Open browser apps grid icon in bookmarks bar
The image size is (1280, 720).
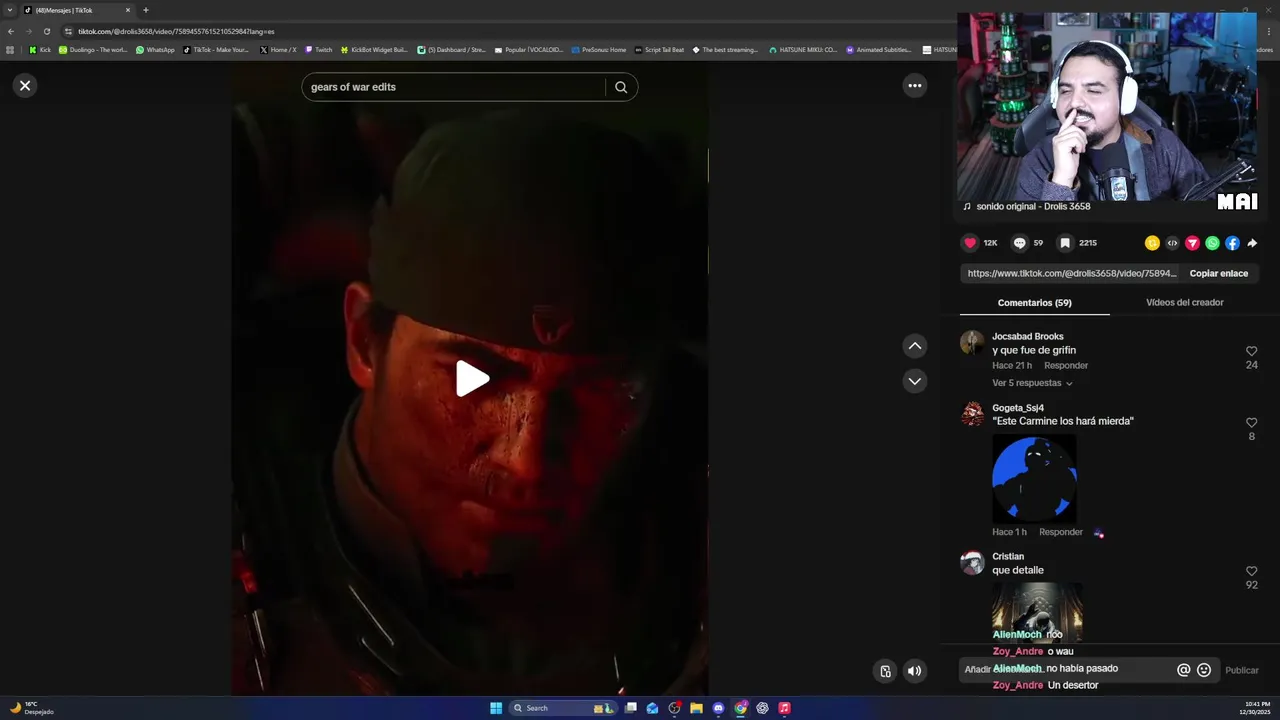click(10, 50)
